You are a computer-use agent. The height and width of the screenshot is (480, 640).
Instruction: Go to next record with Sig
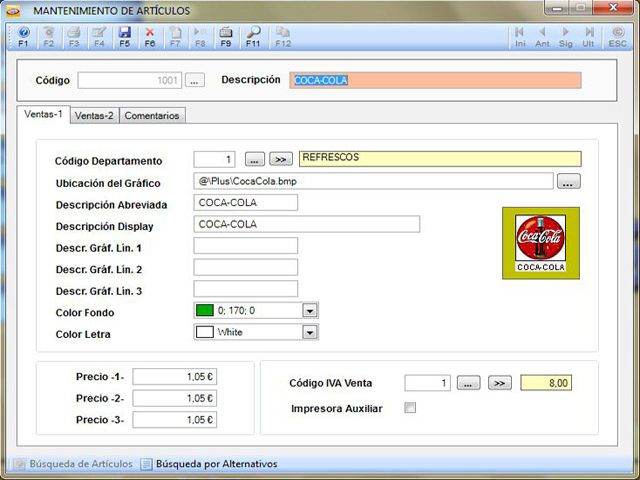click(565, 37)
